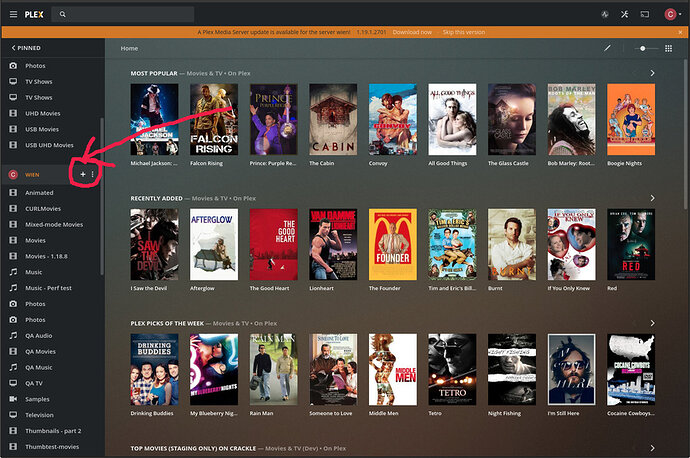Screen dimensions: 690x458
Task: Expand Top Movies on Crackle with its arrow
Action: coord(652,448)
